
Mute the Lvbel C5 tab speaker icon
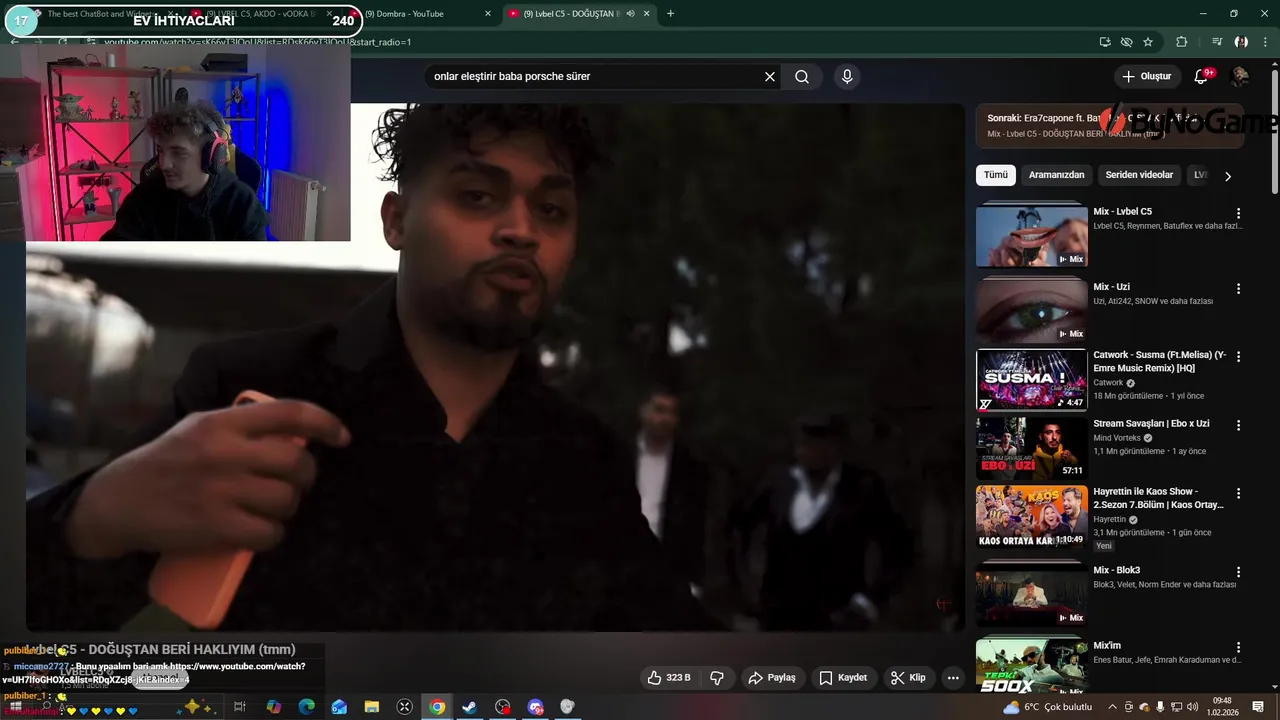pyautogui.click(x=631, y=14)
